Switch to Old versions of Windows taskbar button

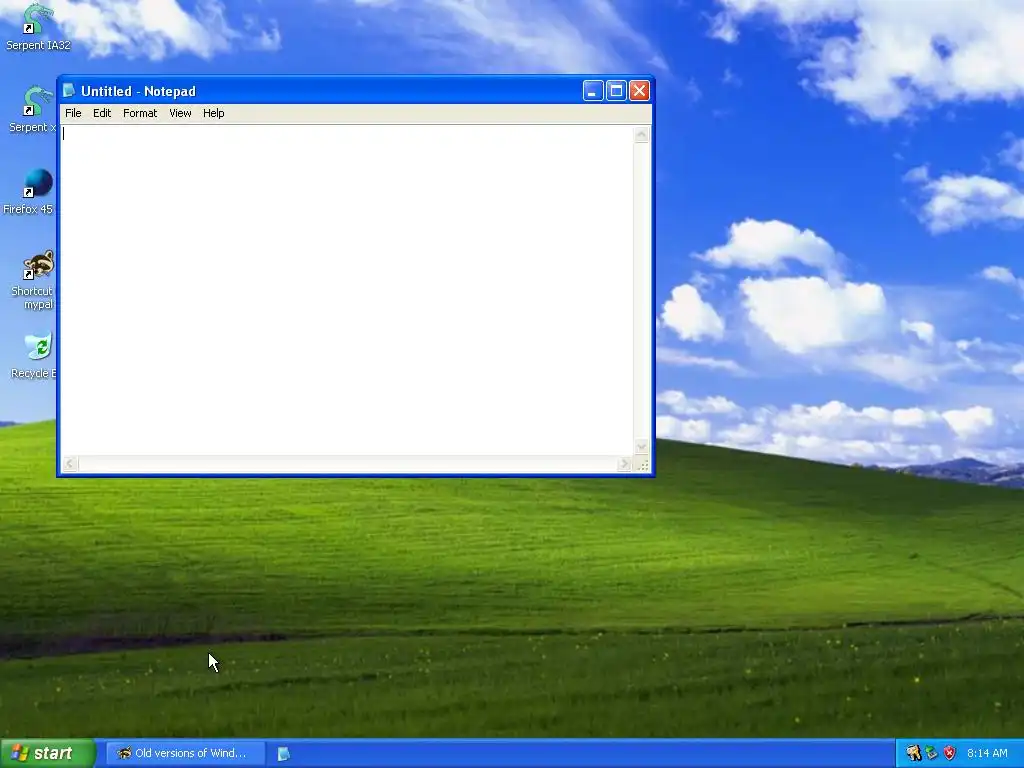pyautogui.click(x=185, y=753)
